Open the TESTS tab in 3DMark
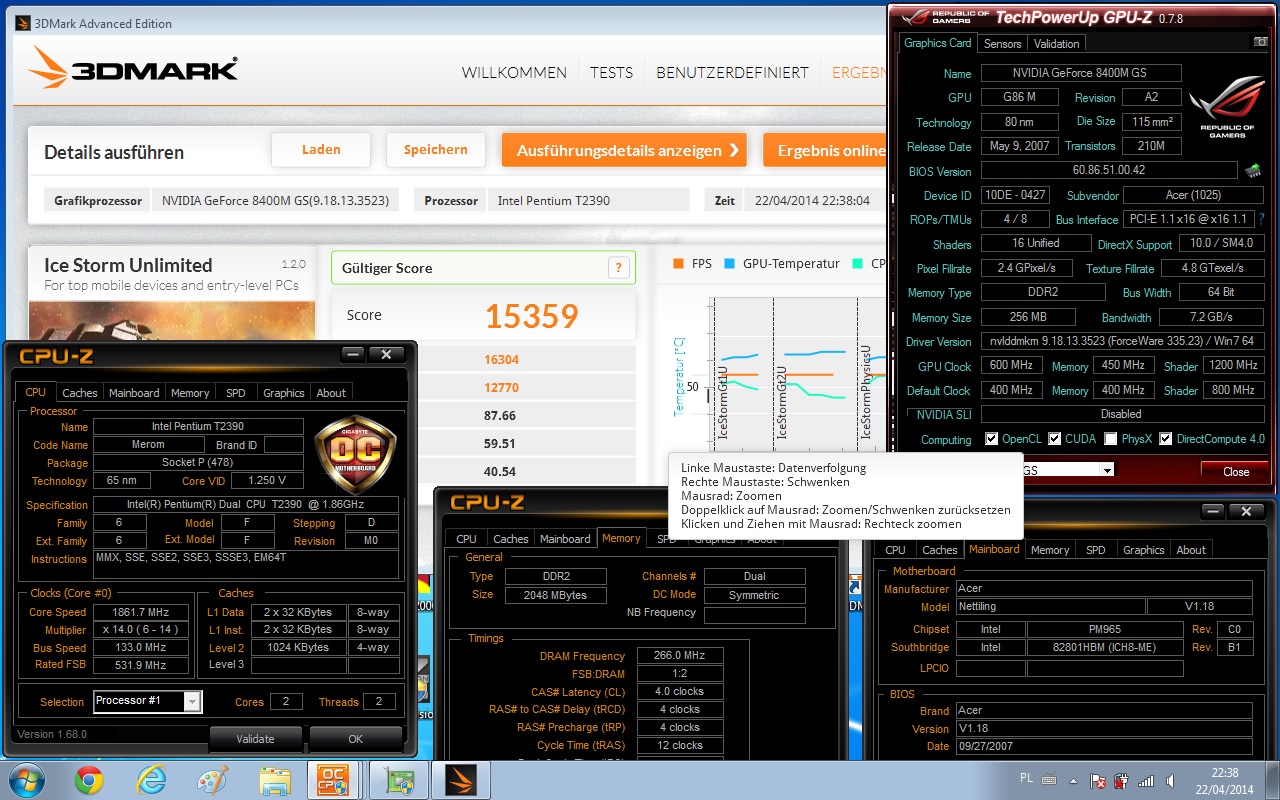 [x=611, y=73]
